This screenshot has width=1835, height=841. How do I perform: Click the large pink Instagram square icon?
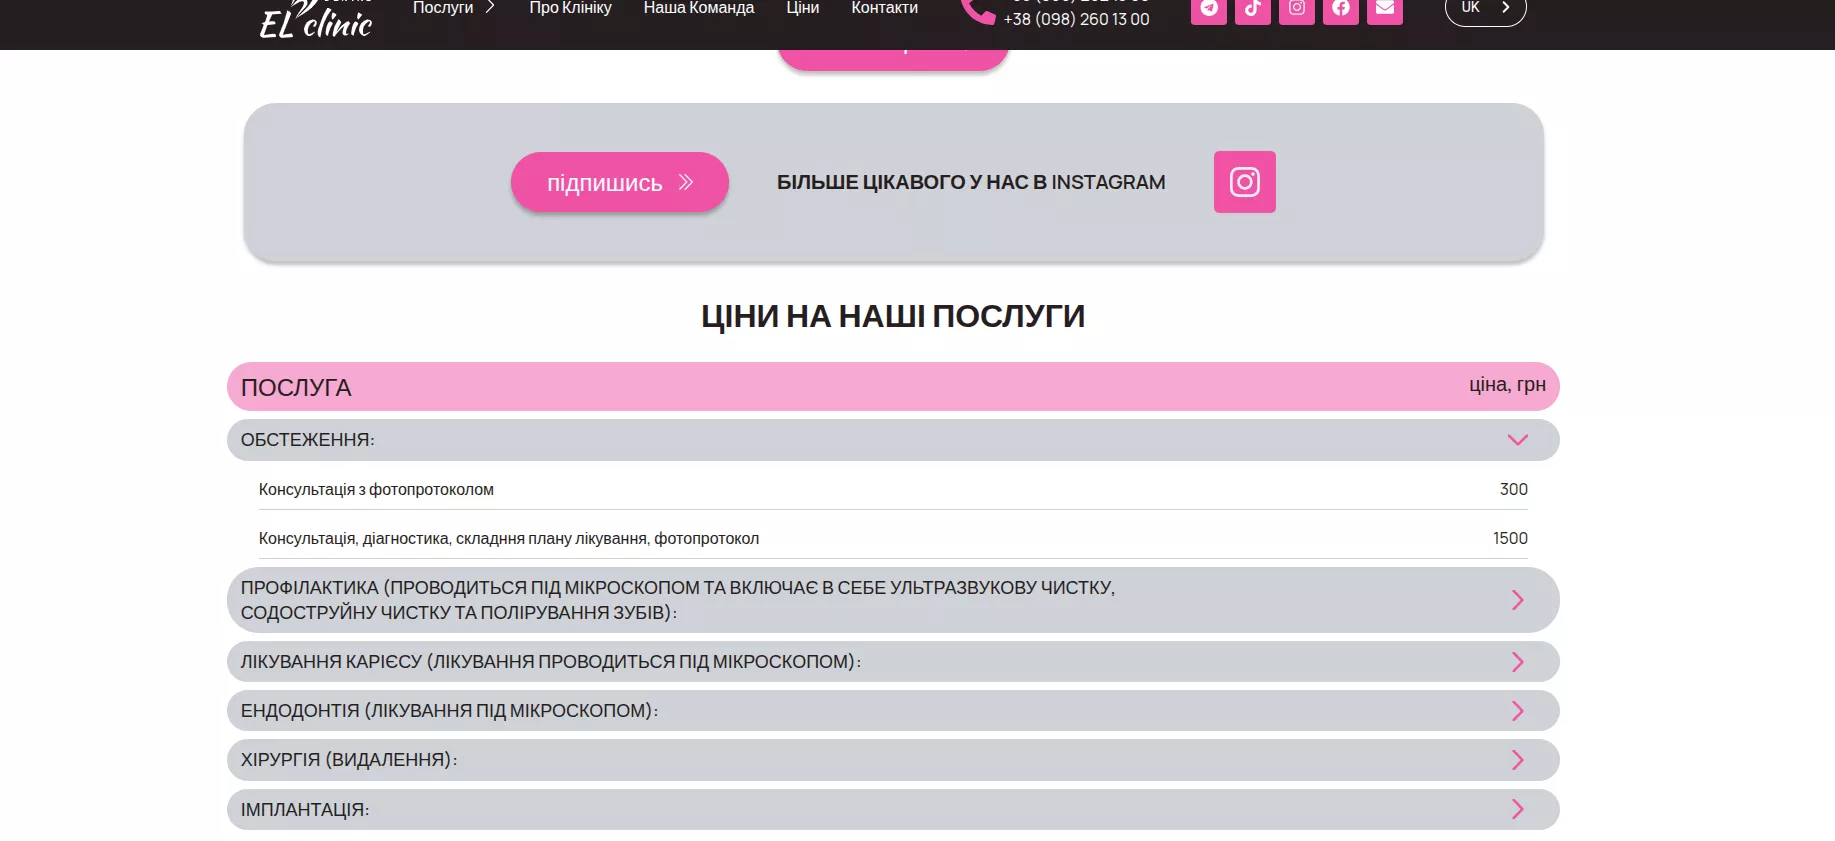click(1244, 182)
